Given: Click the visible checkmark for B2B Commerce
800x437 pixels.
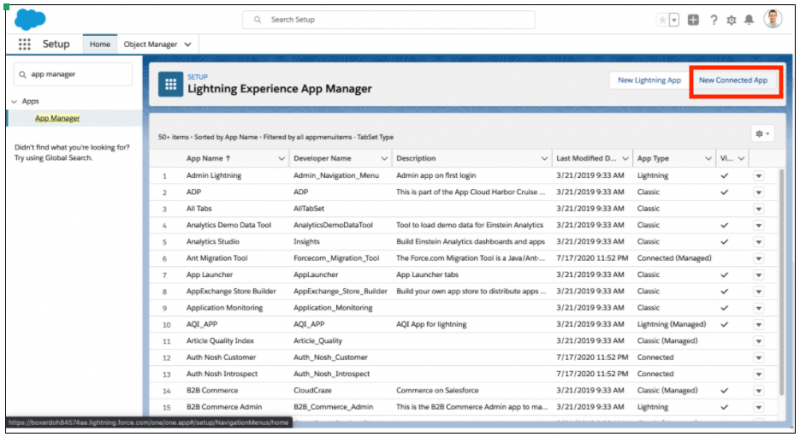Looking at the screenshot, I should [724, 391].
